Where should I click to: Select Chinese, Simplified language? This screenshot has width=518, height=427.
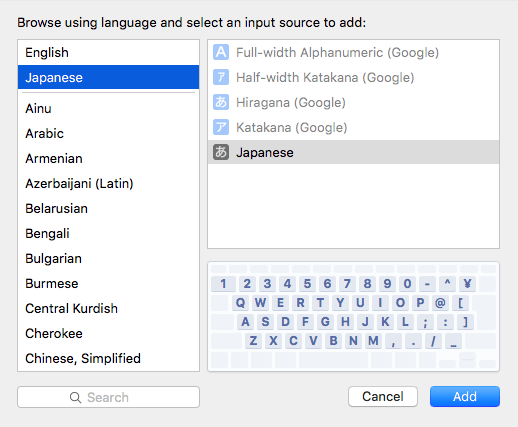point(108,358)
